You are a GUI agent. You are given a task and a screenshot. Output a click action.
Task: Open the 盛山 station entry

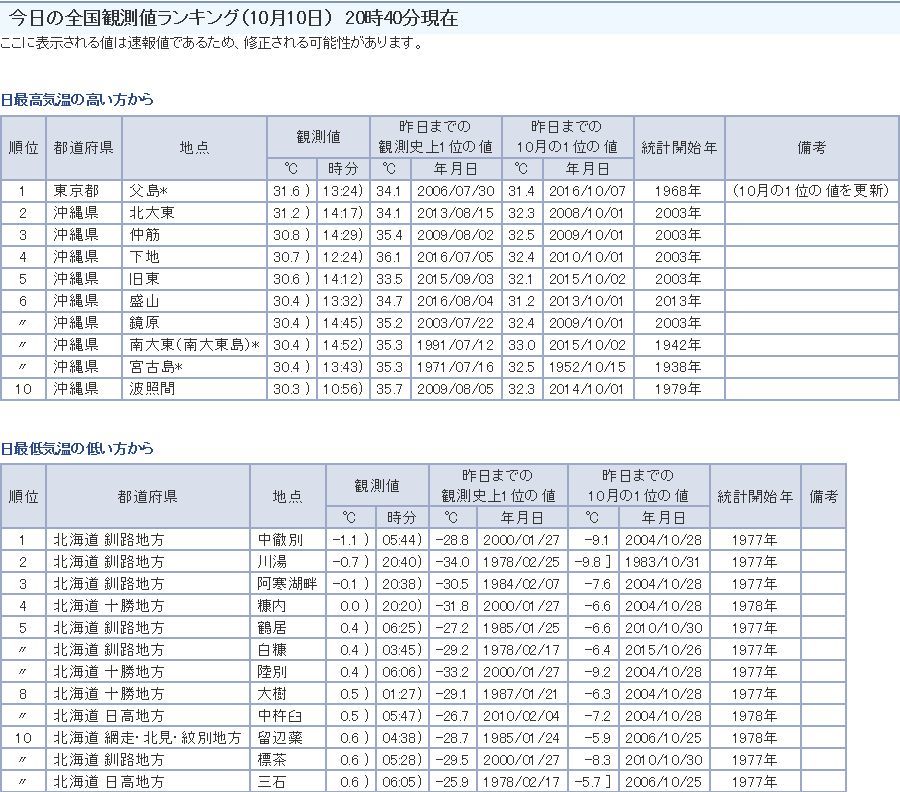pyautogui.click(x=145, y=300)
